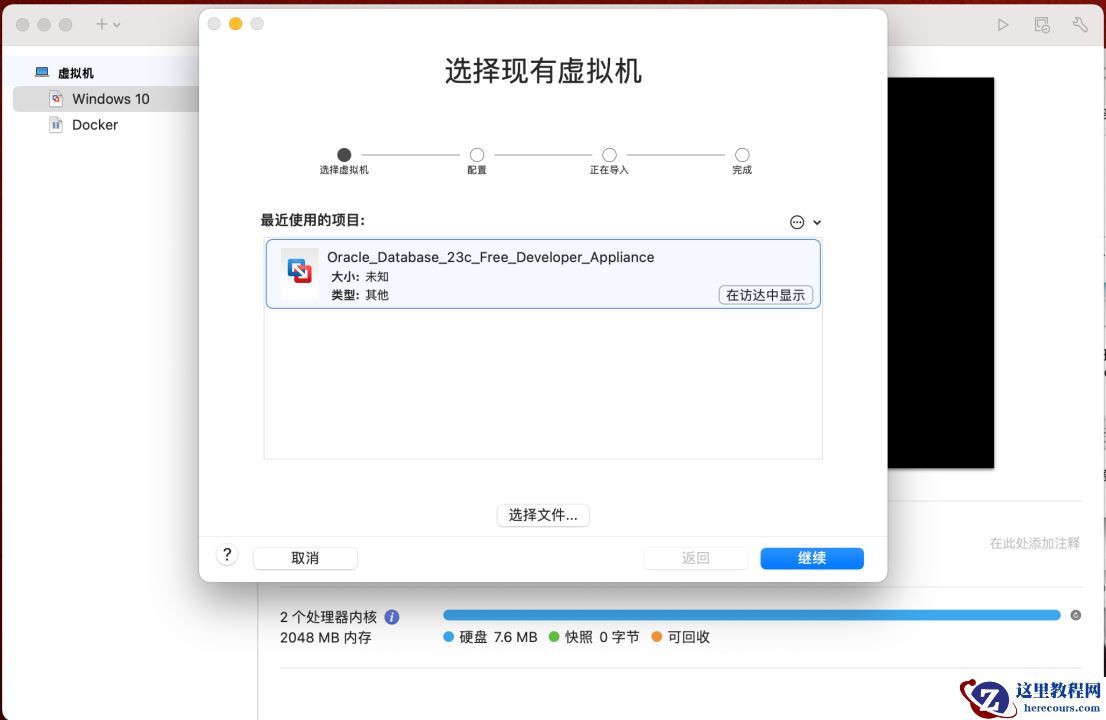Click the Continue (继续) button
Screen dimensions: 1106x720
coord(812,558)
